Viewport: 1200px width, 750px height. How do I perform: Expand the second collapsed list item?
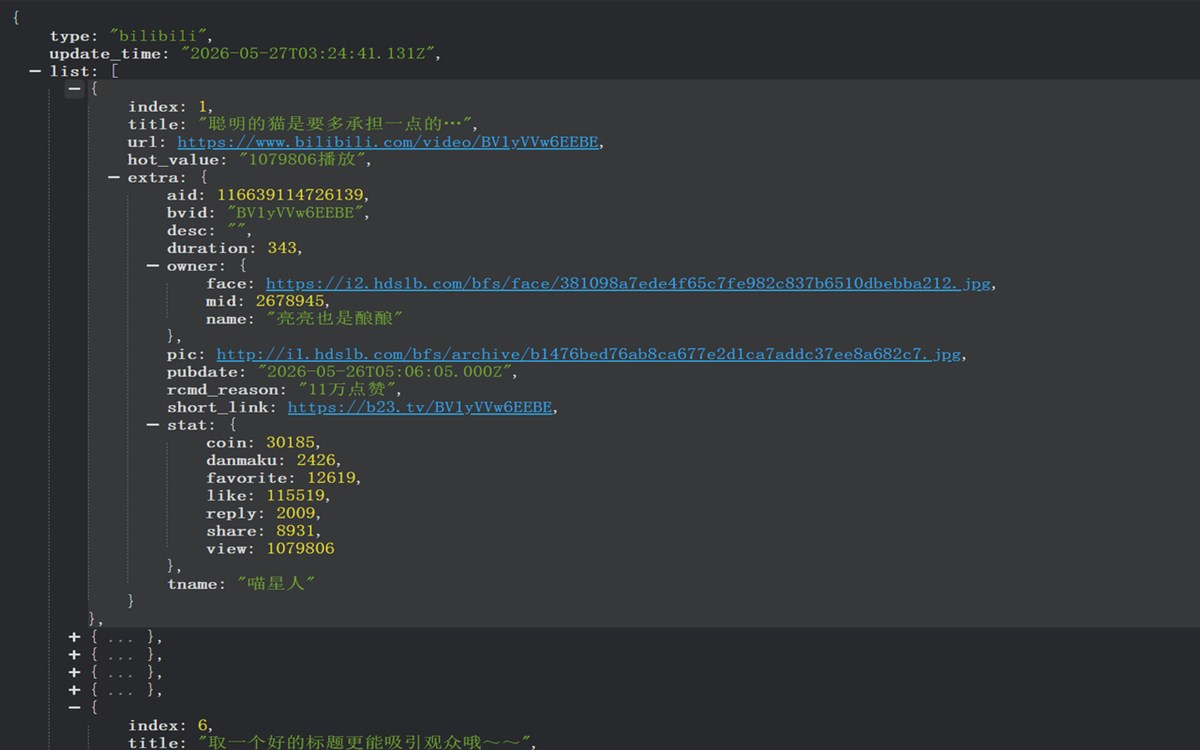pos(74,655)
